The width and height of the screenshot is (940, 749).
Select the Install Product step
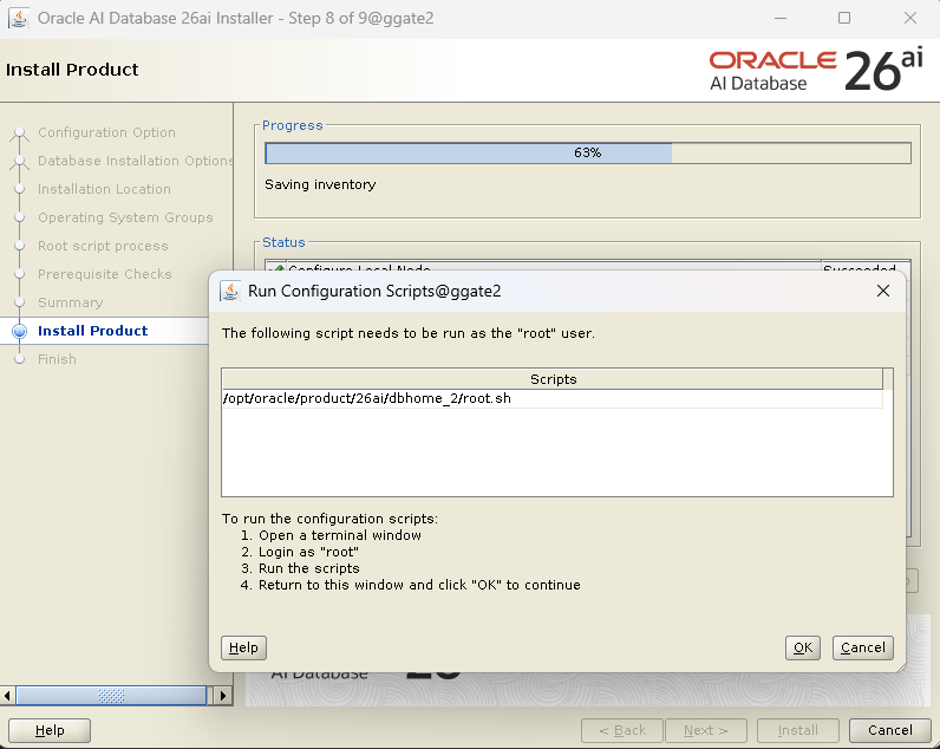[93, 331]
